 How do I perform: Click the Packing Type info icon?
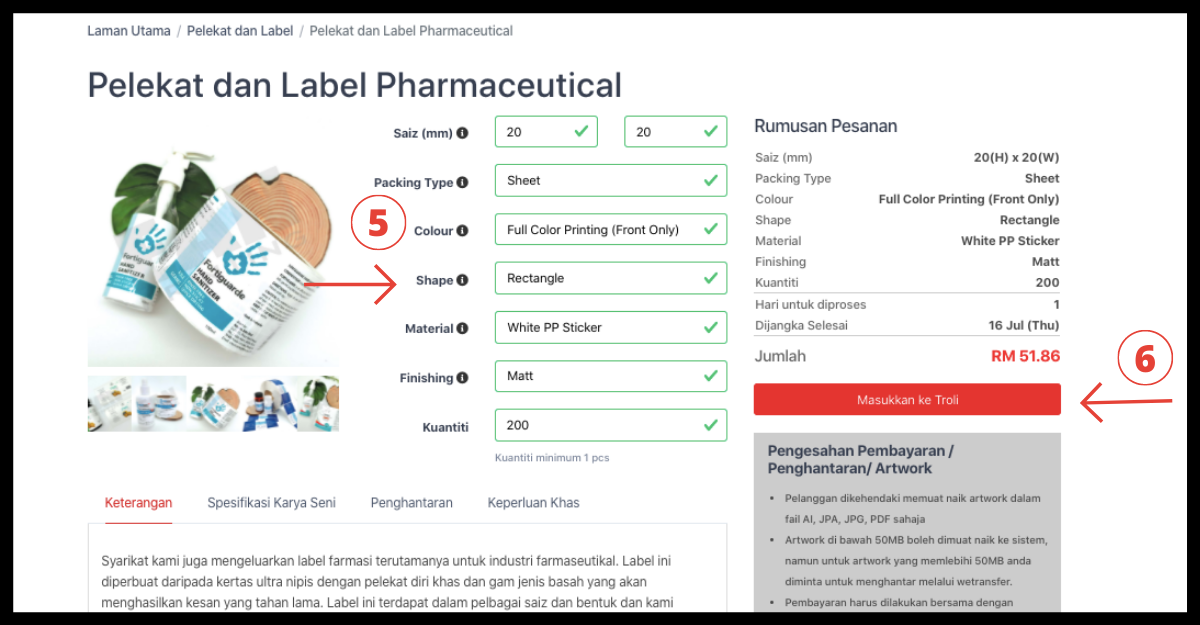coord(462,183)
